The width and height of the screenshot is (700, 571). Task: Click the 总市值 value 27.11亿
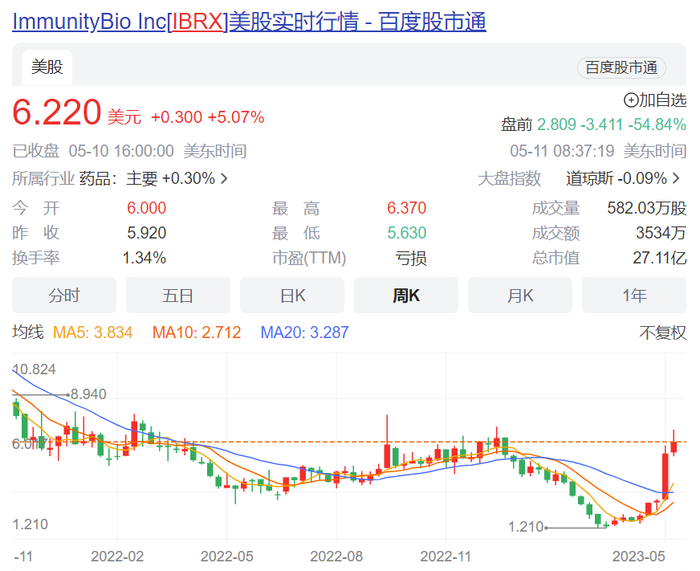pos(659,258)
